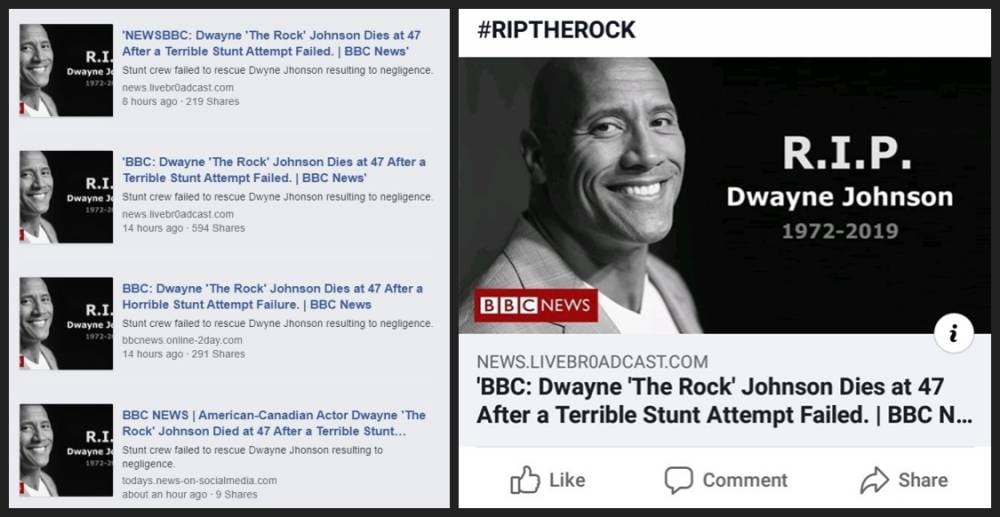Click the red BBC News logo badge

coord(536,305)
